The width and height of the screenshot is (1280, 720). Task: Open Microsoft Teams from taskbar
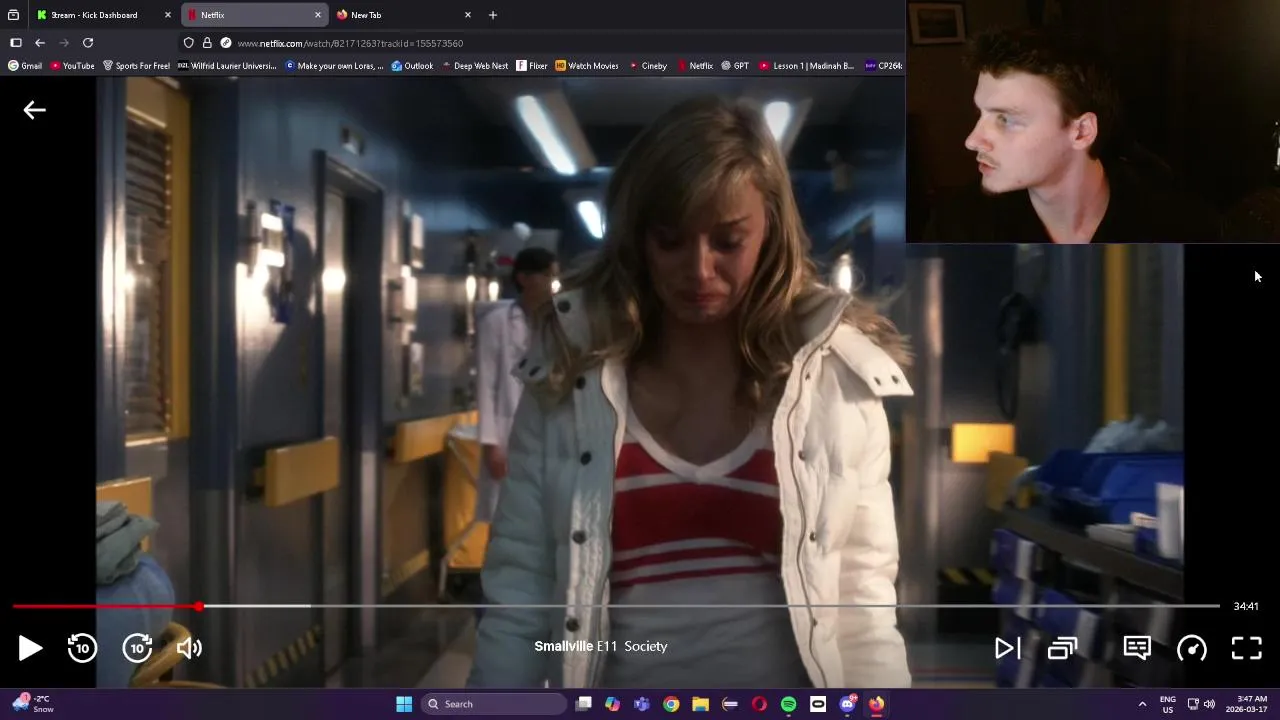642,704
